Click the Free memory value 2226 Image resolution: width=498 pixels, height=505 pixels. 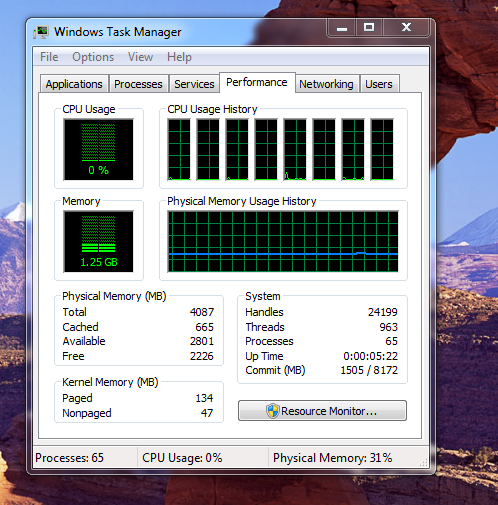point(202,356)
